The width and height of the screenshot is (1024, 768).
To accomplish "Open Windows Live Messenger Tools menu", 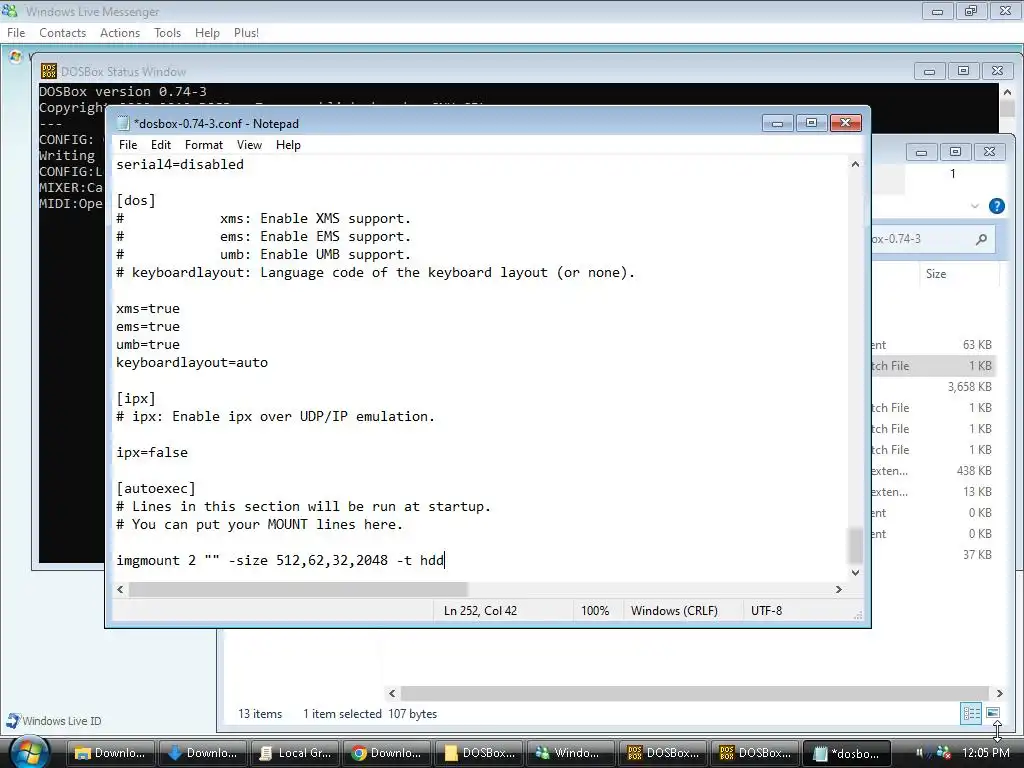I will (x=167, y=33).
